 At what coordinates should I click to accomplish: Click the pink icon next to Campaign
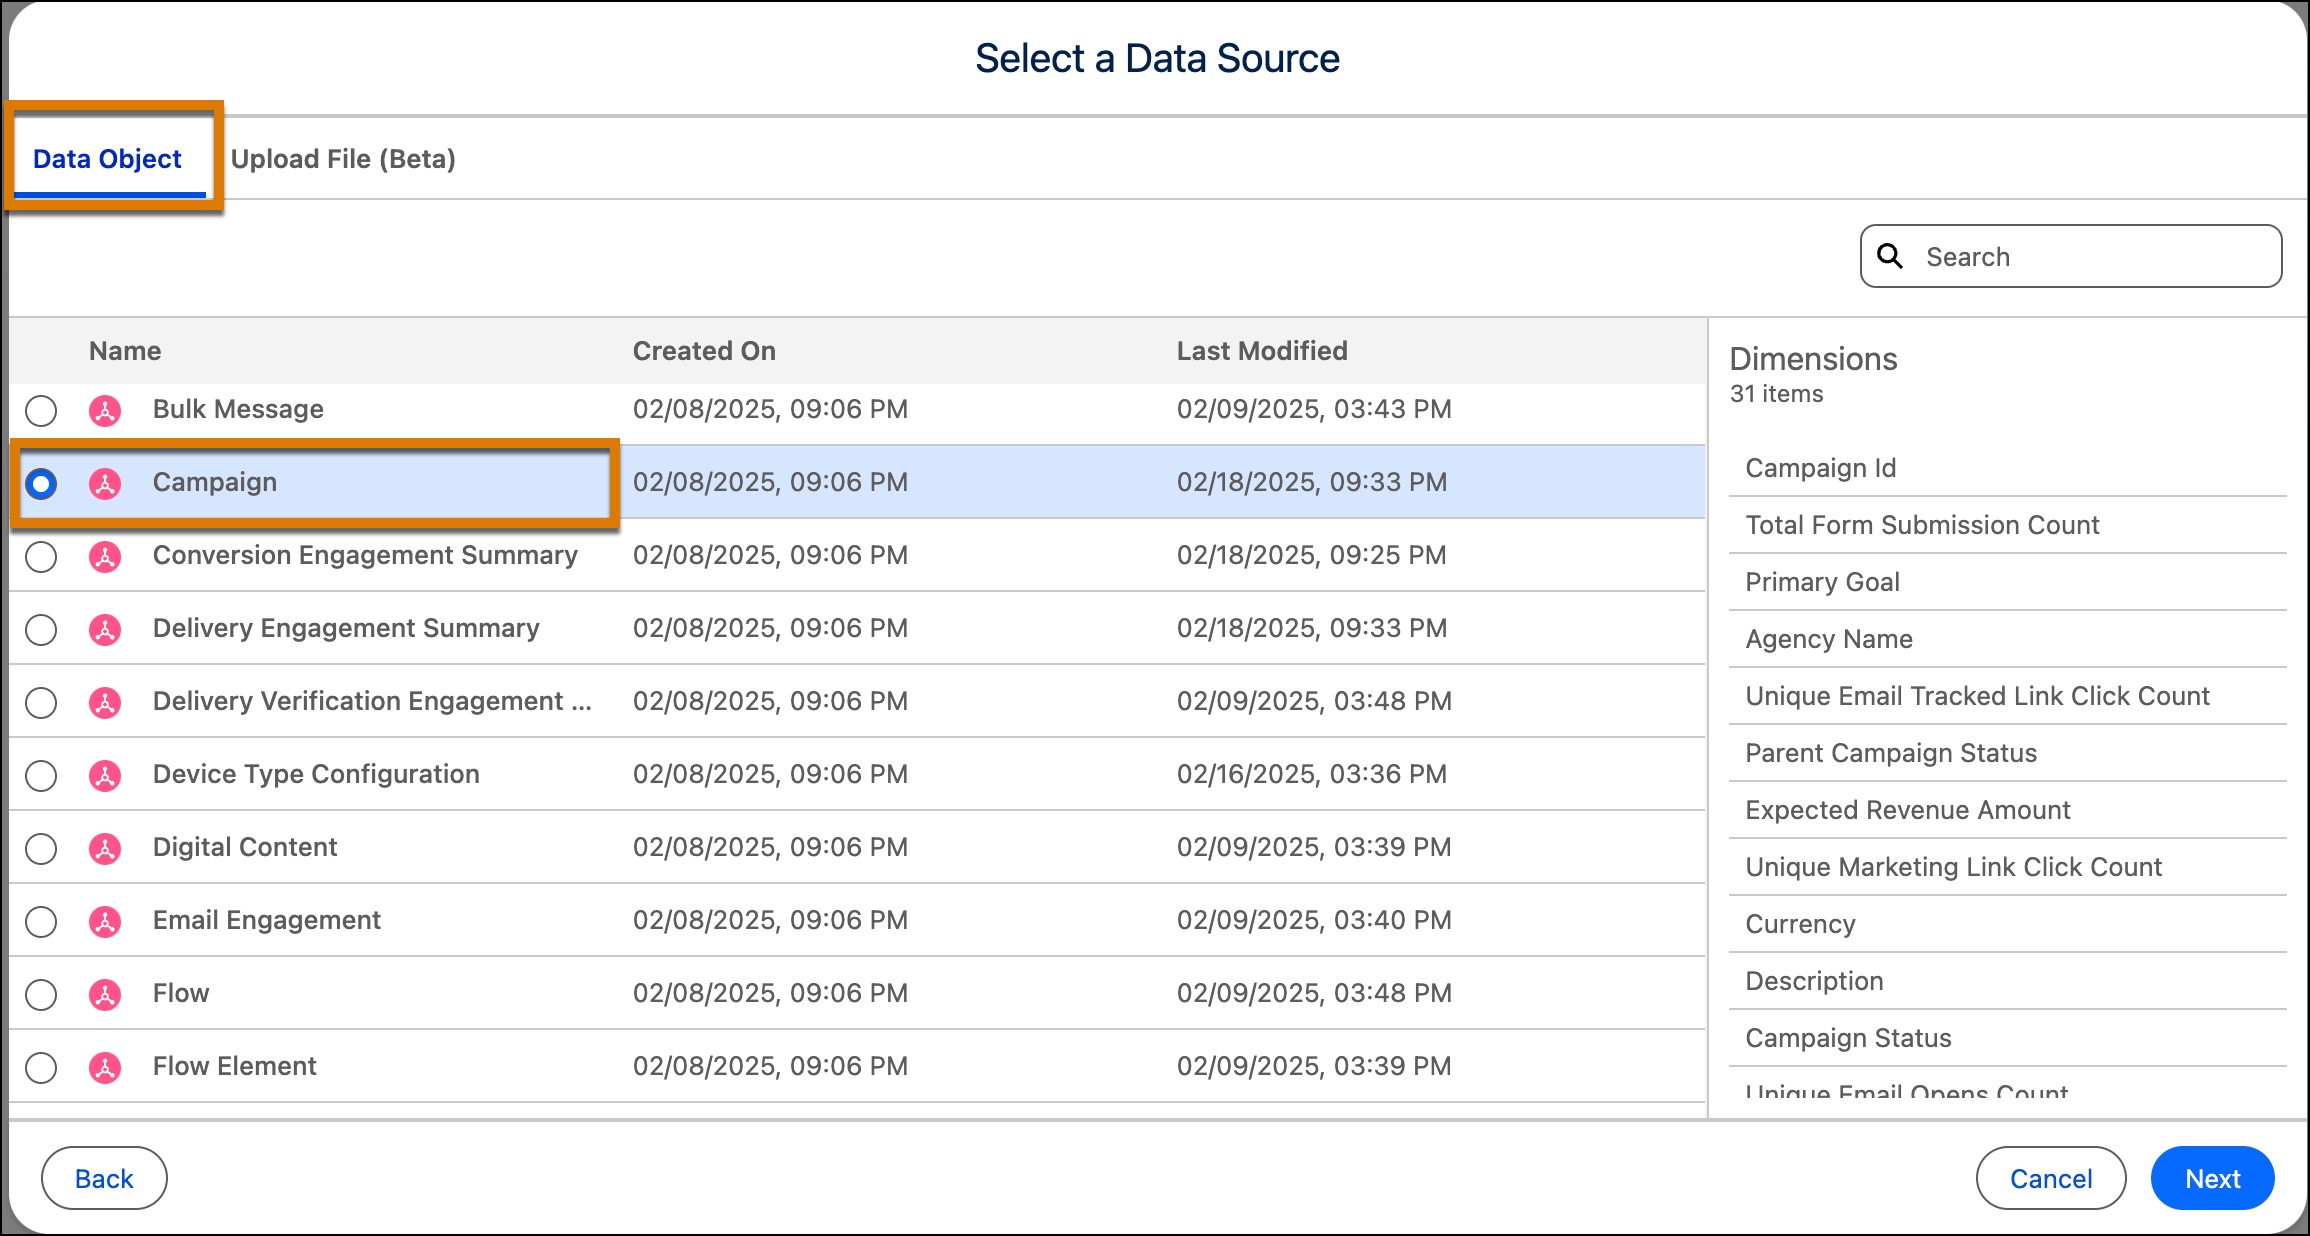[x=105, y=483]
